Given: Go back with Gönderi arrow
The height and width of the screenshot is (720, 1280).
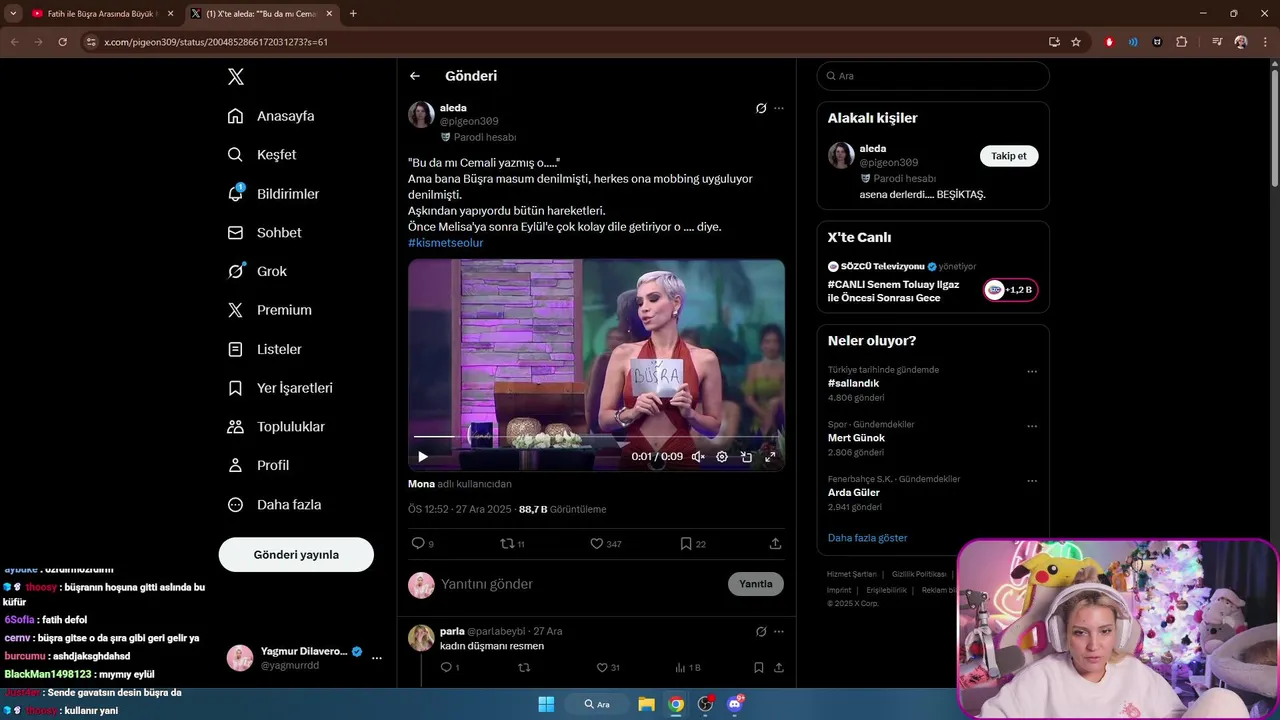Looking at the screenshot, I should [415, 76].
